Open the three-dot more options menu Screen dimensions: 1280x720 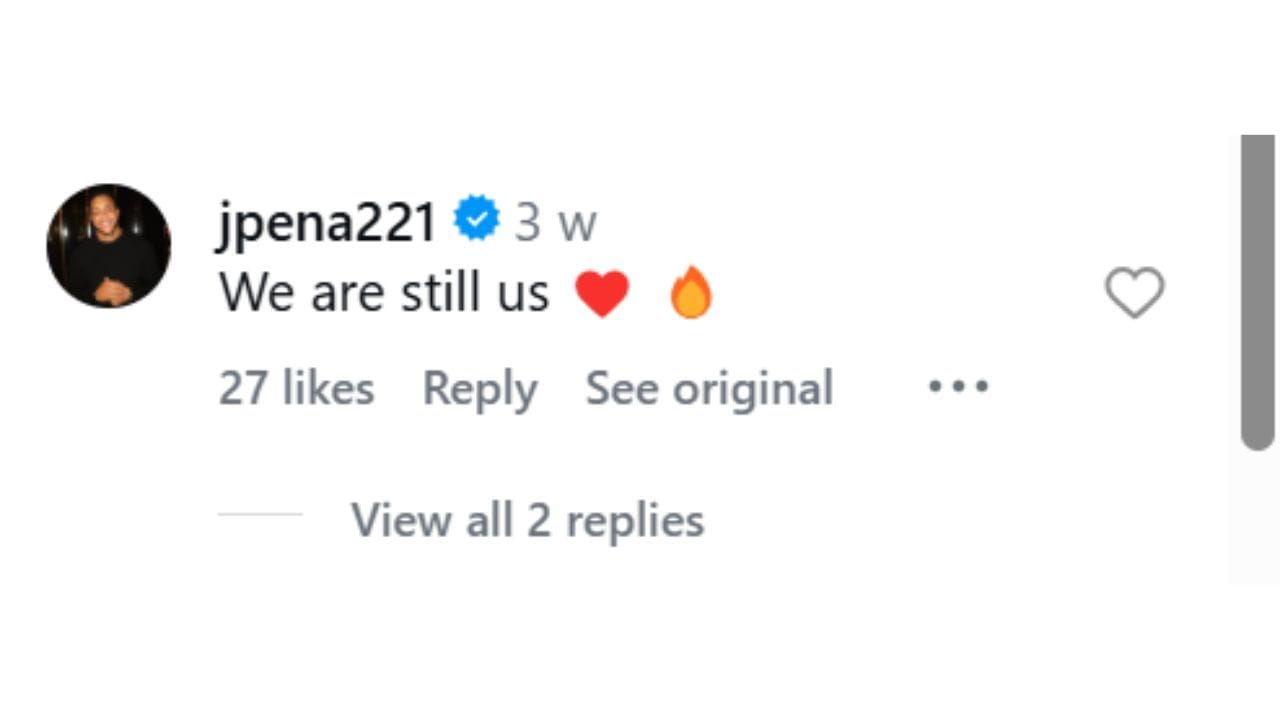click(958, 387)
